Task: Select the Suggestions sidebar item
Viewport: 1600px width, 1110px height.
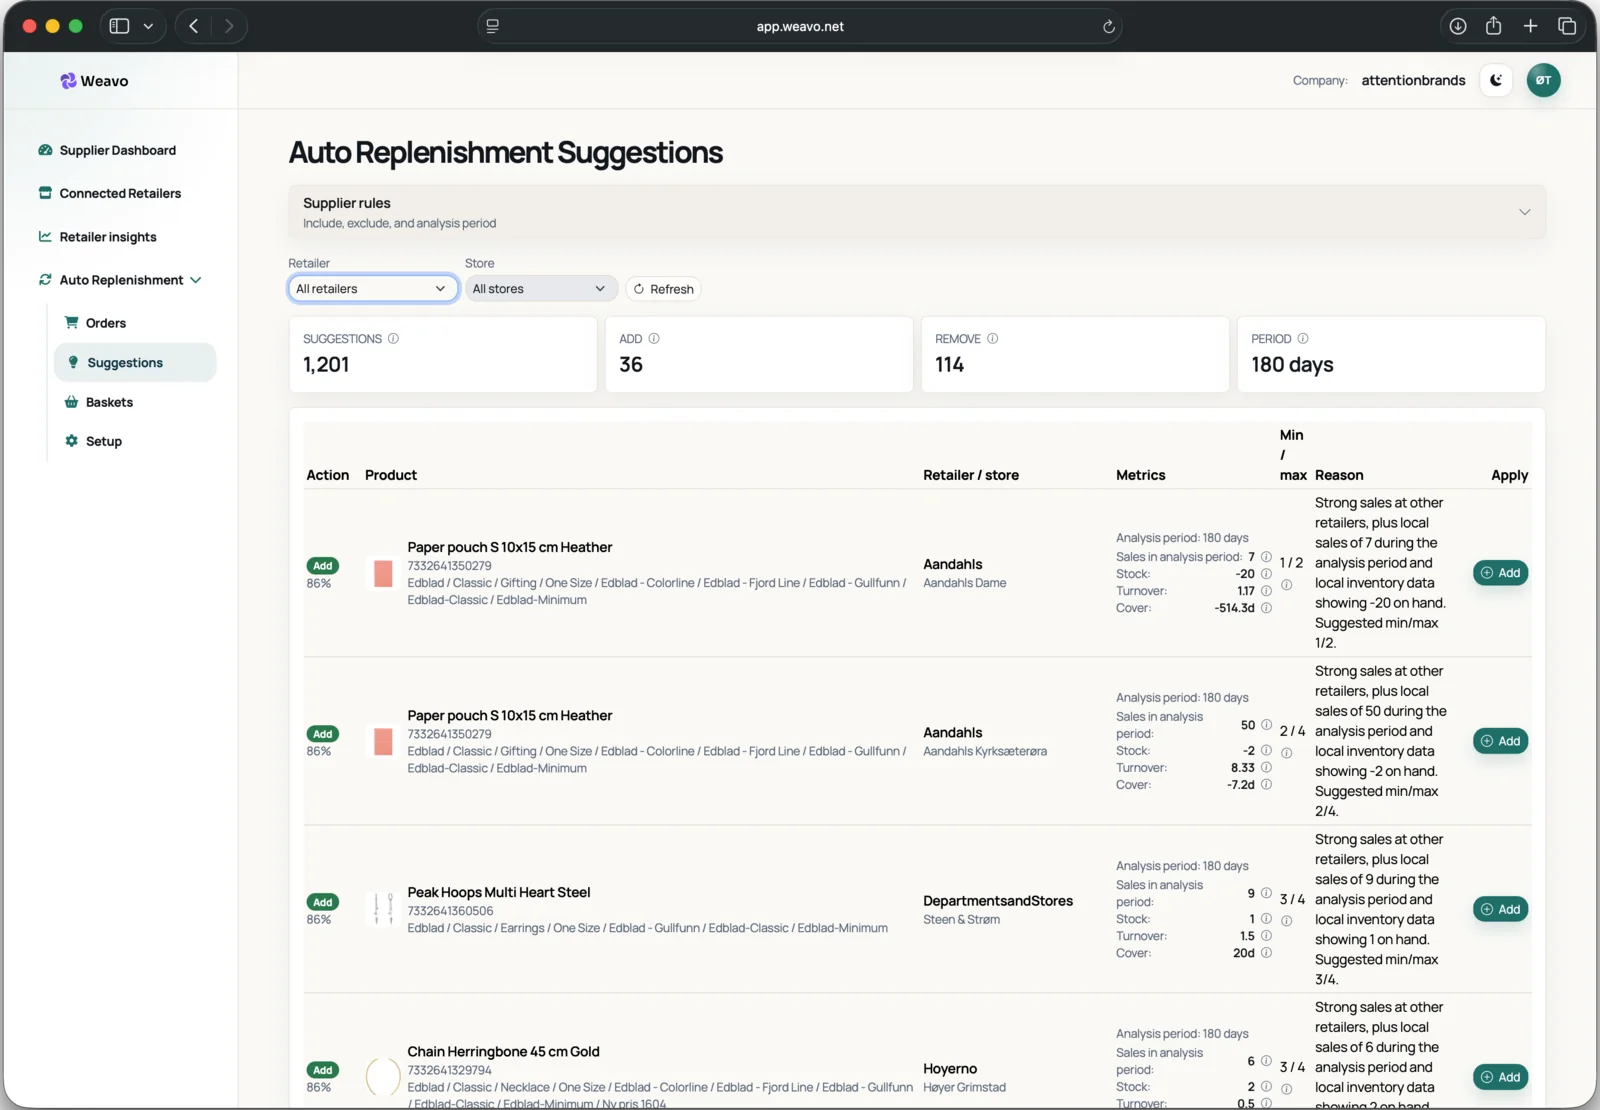Action: (135, 362)
